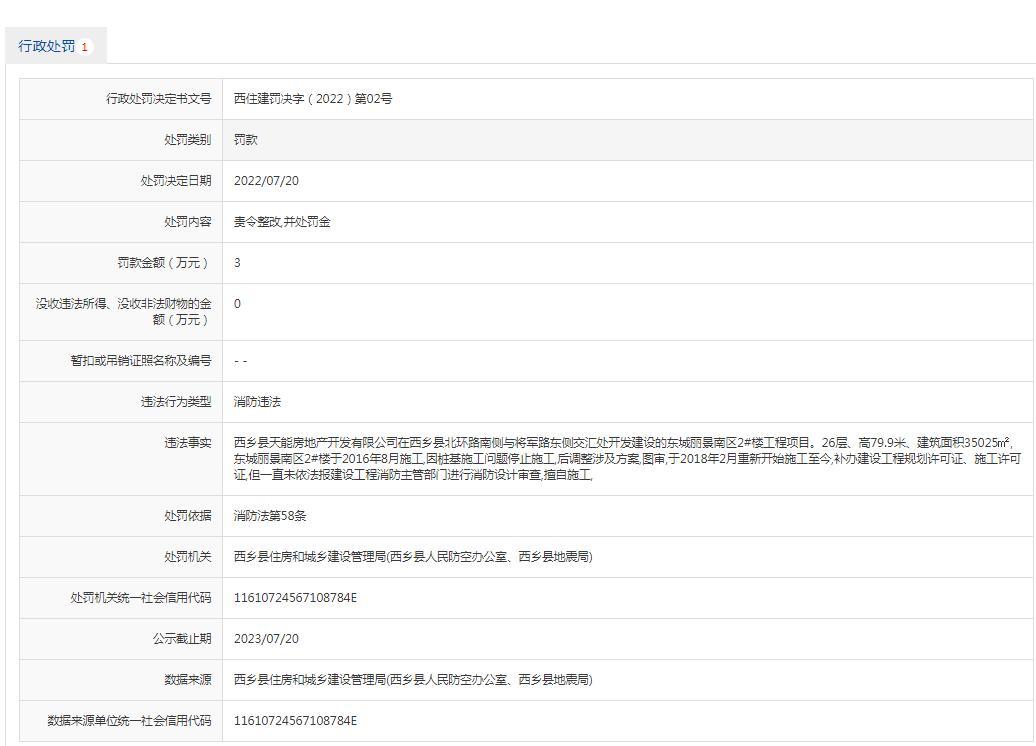Click the red count badge 1
The width and height of the screenshot is (1036, 746).
[85, 48]
